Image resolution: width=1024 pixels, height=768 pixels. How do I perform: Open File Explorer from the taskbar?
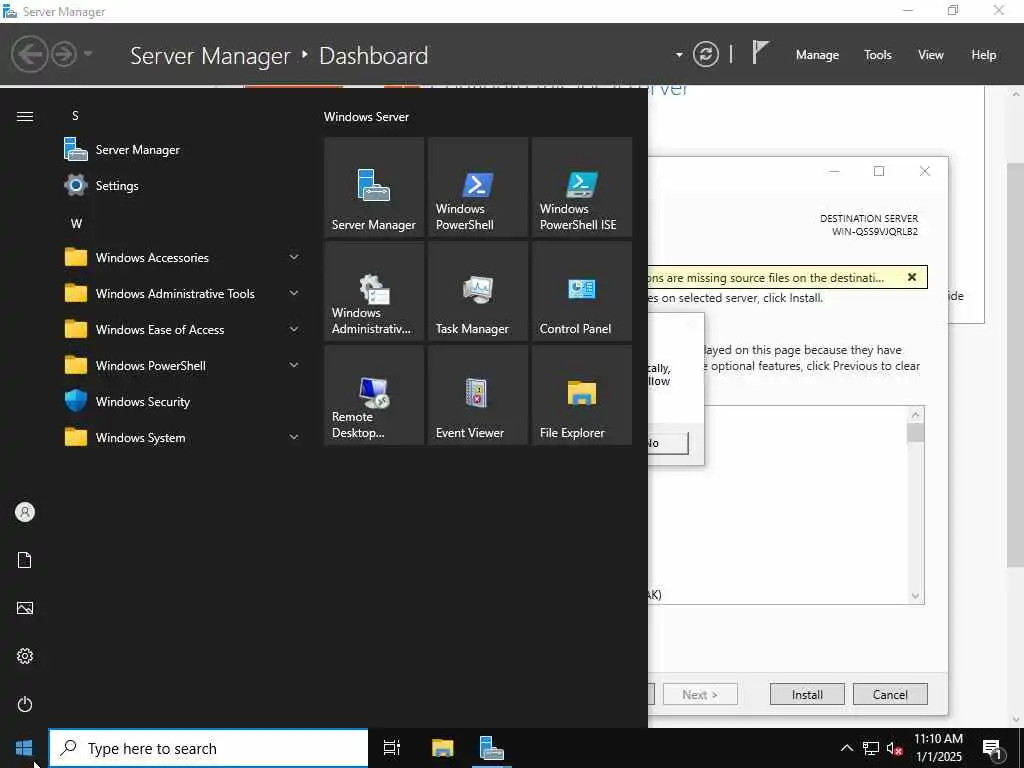click(x=442, y=748)
